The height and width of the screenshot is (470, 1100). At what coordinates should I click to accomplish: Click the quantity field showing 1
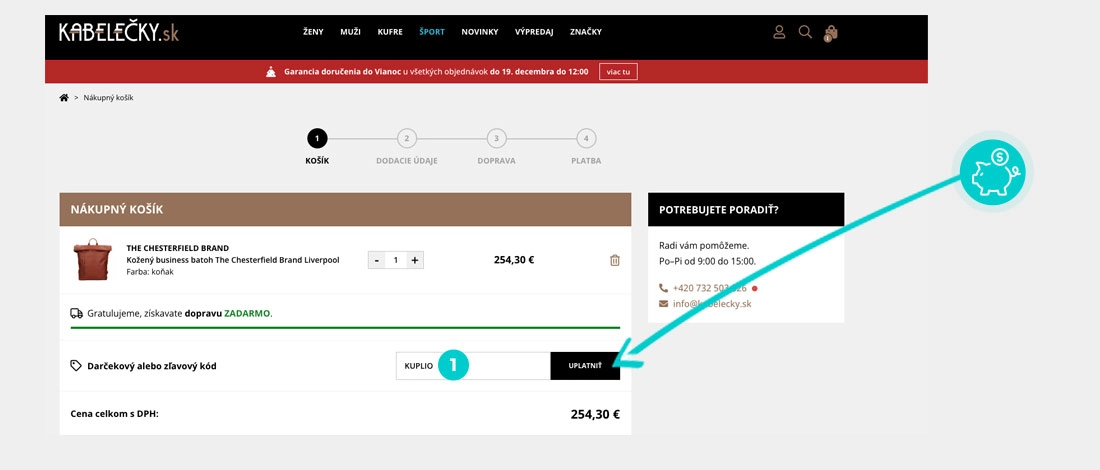coord(396,260)
